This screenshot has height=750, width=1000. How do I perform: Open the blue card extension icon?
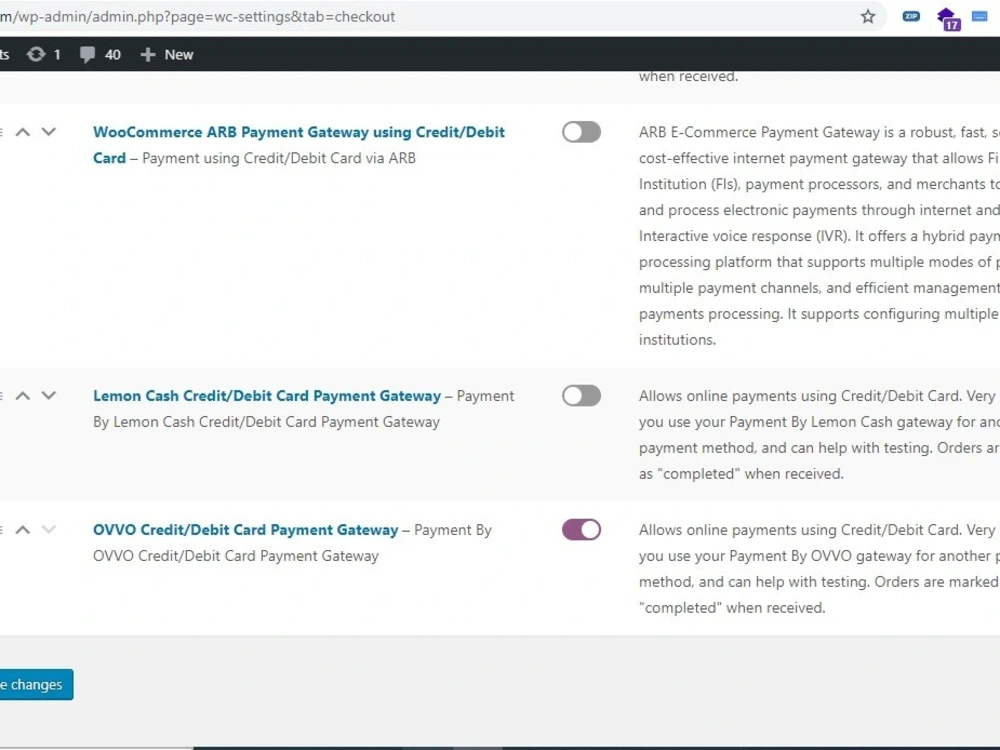pos(980,17)
